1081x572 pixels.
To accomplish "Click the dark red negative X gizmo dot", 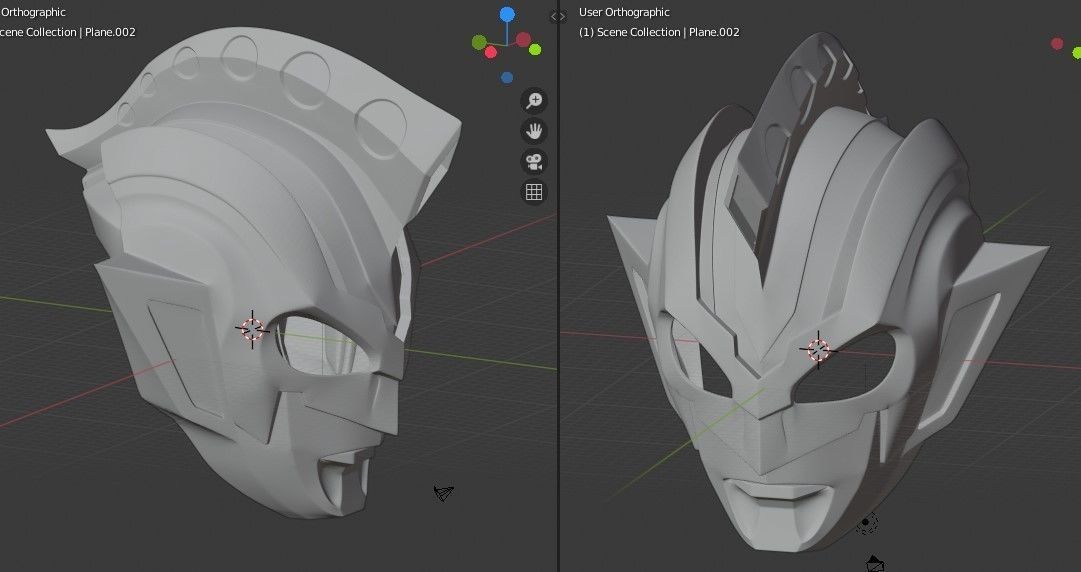I will coord(523,39).
